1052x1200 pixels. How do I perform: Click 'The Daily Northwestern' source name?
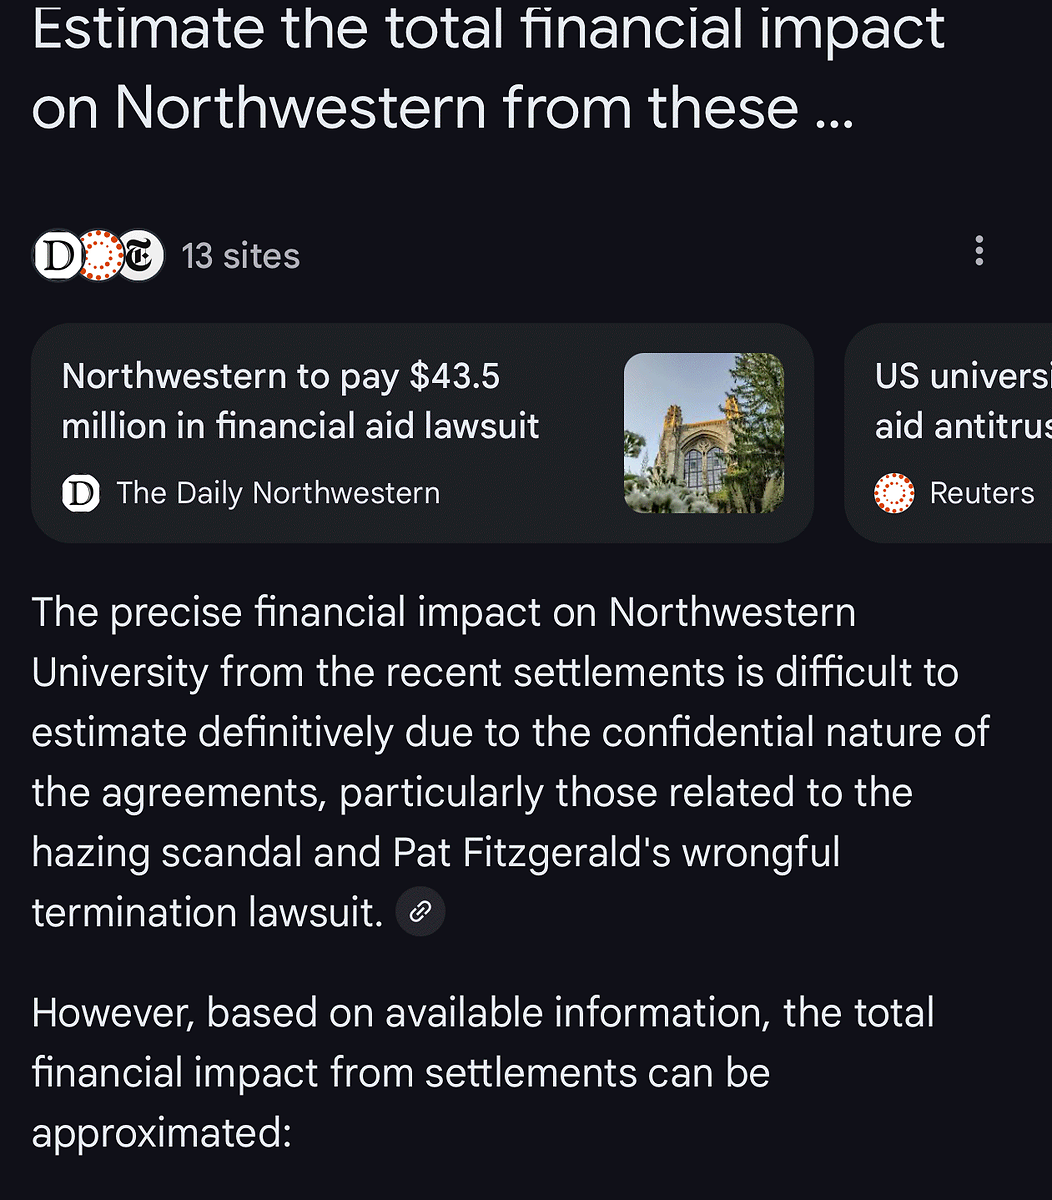click(278, 493)
